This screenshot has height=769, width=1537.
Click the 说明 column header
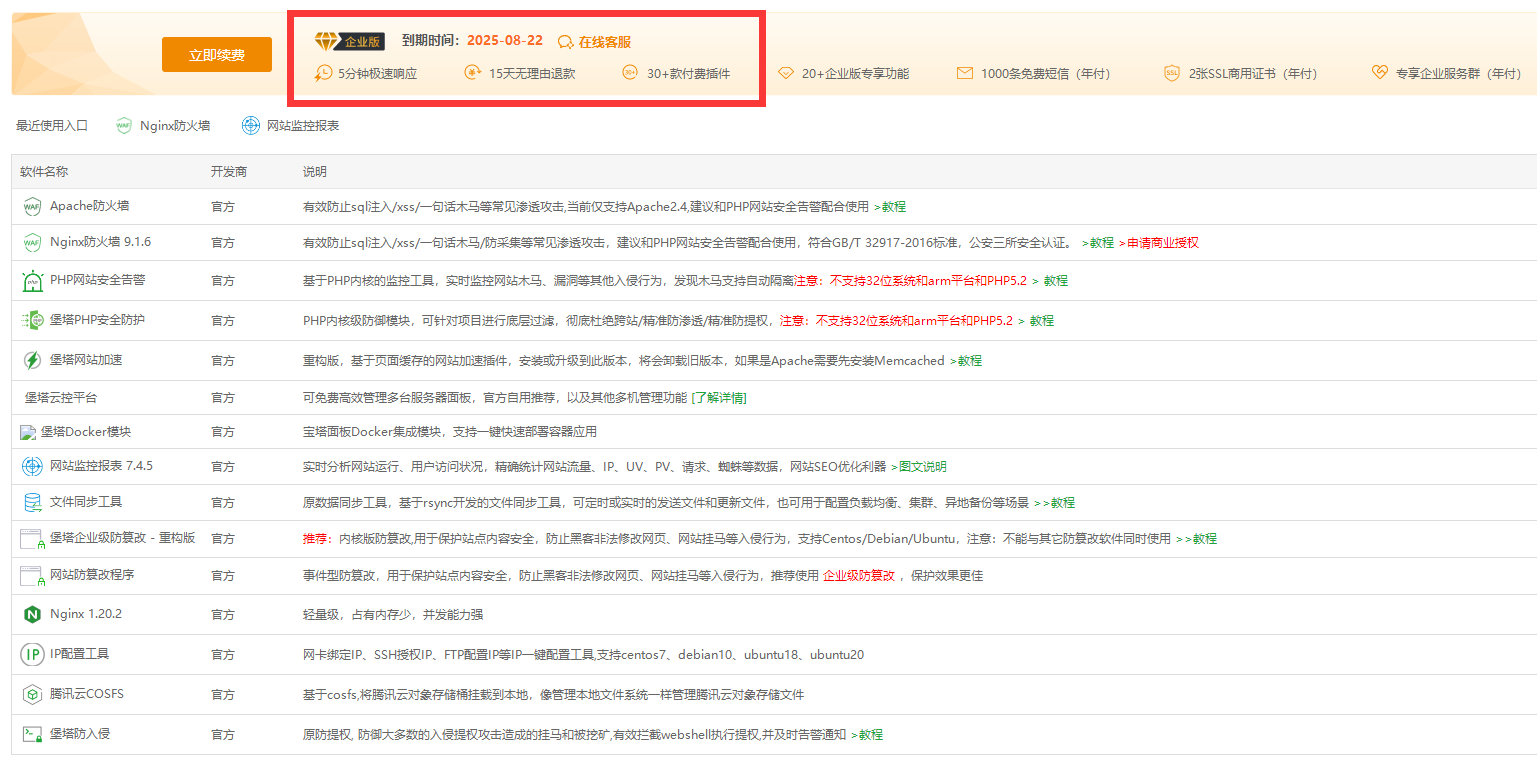click(x=315, y=172)
